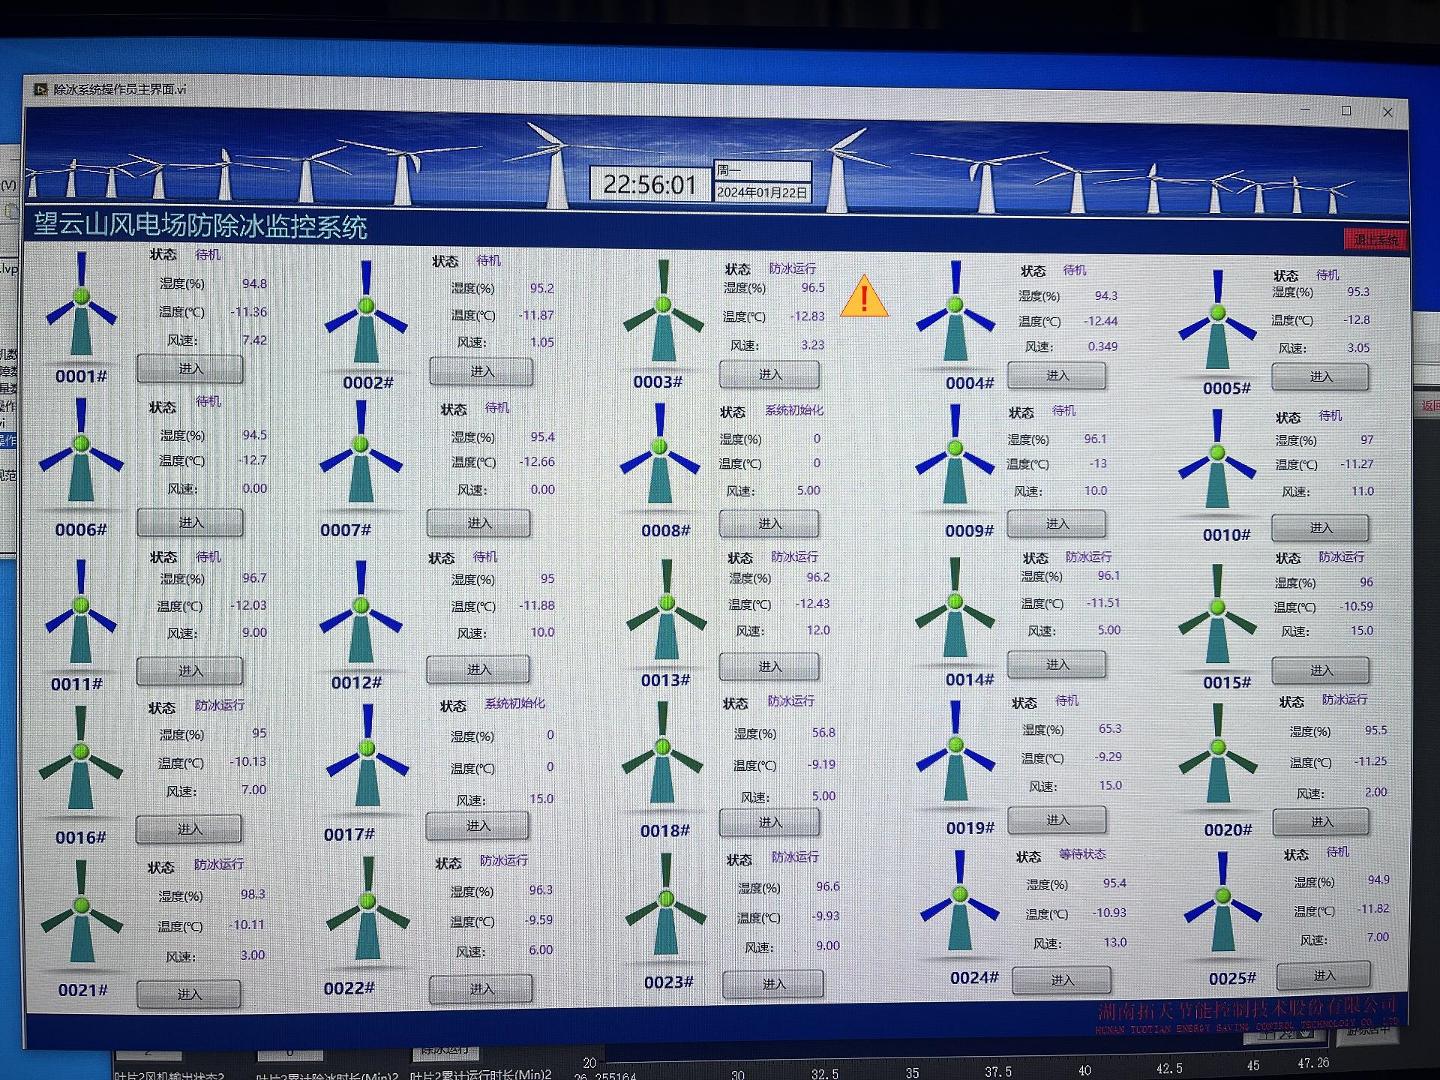
Task: Click the 等待状态 status of turbine 0024#
Action: (1082, 854)
